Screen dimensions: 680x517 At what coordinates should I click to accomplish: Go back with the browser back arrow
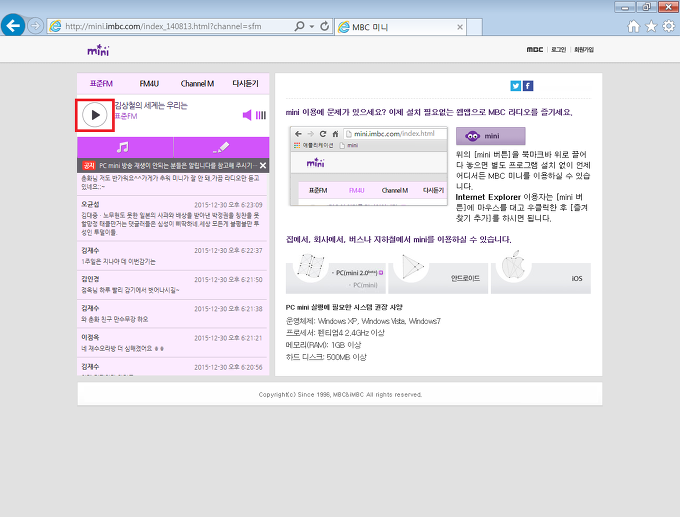[x=13, y=26]
